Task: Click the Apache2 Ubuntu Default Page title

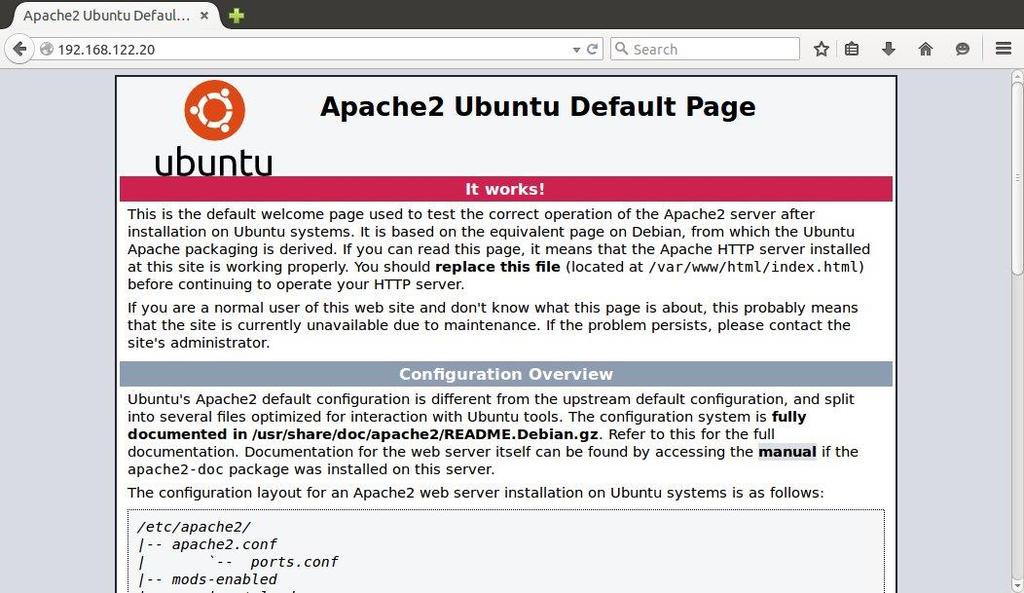Action: [537, 107]
